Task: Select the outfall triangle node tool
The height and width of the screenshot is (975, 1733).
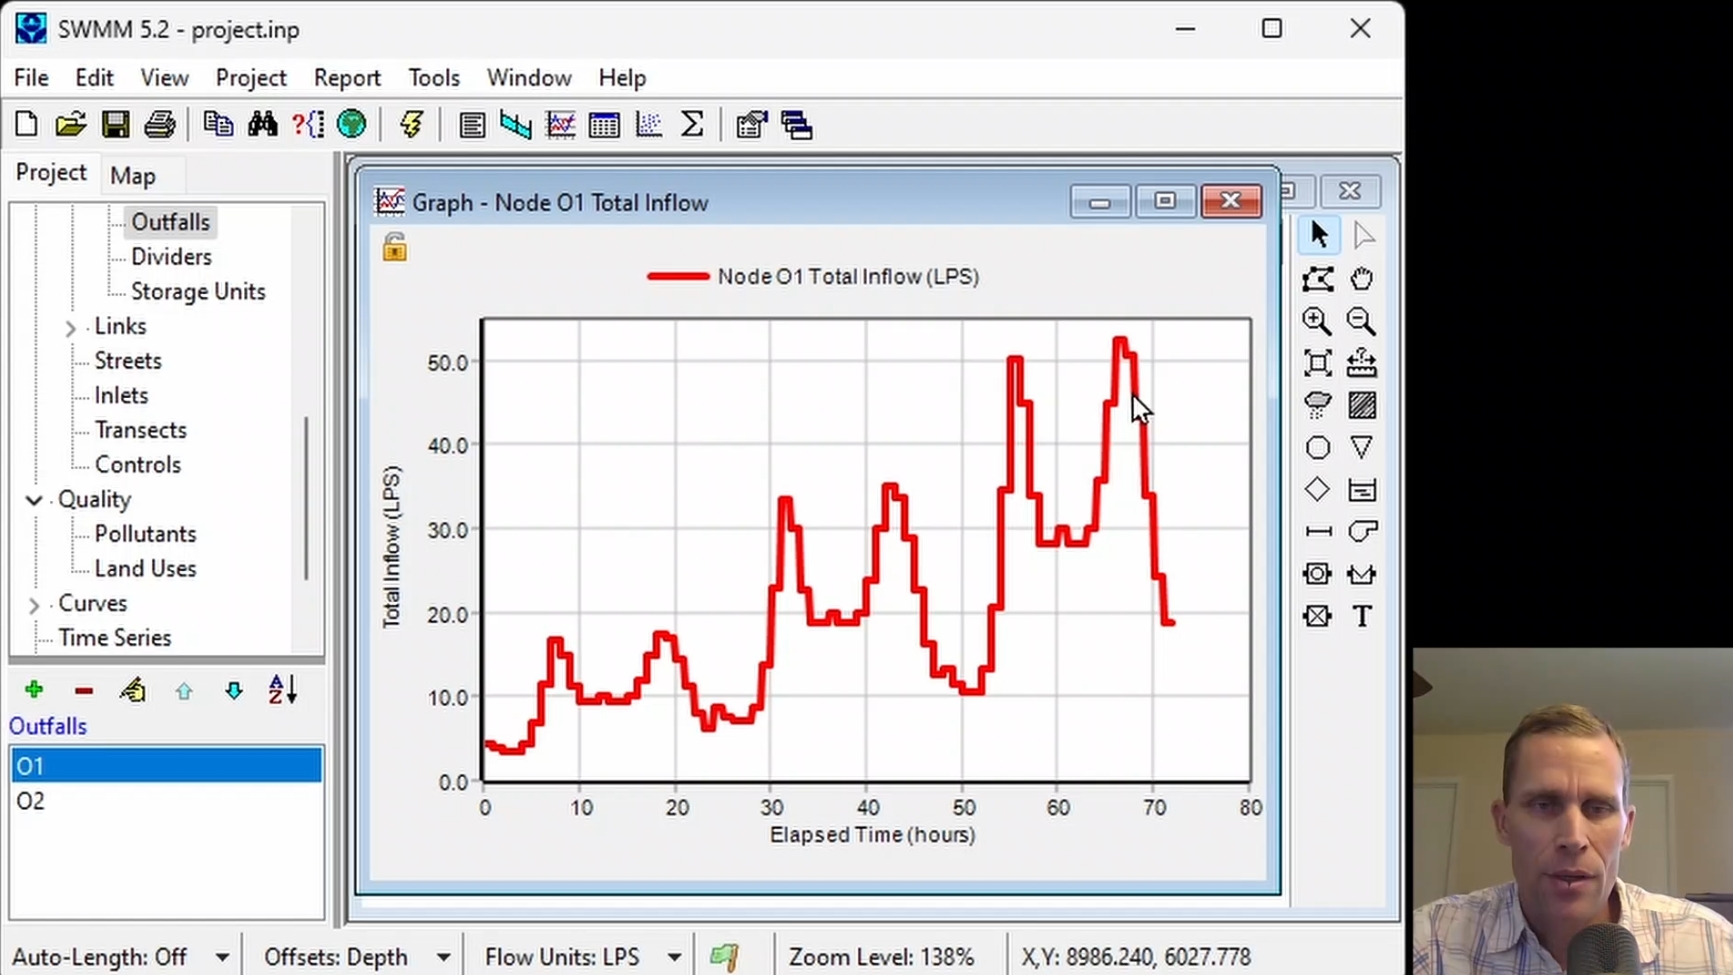Action: pyautogui.click(x=1361, y=447)
